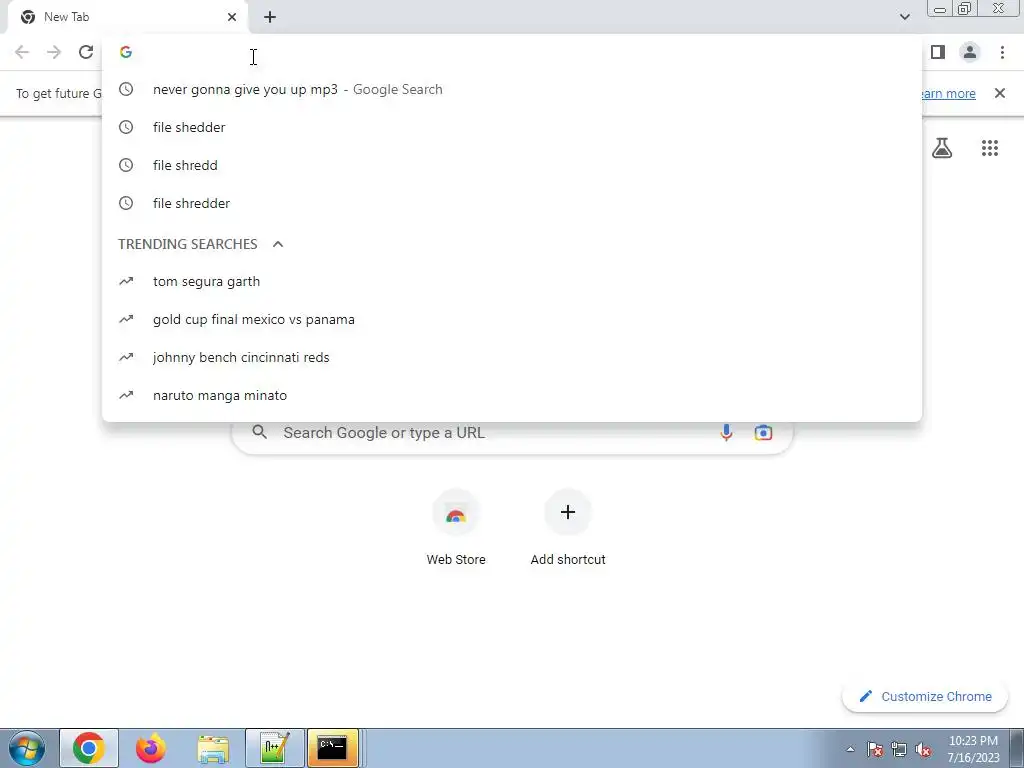Viewport: 1024px width, 768px height.
Task: Open the Action Center flag tray icon
Action: (x=875, y=750)
